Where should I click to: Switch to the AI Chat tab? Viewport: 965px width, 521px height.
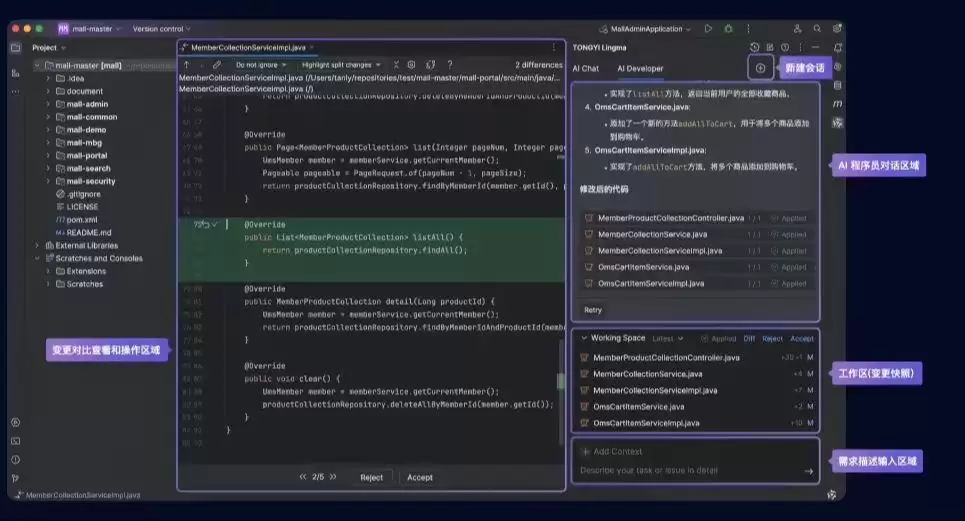585,68
